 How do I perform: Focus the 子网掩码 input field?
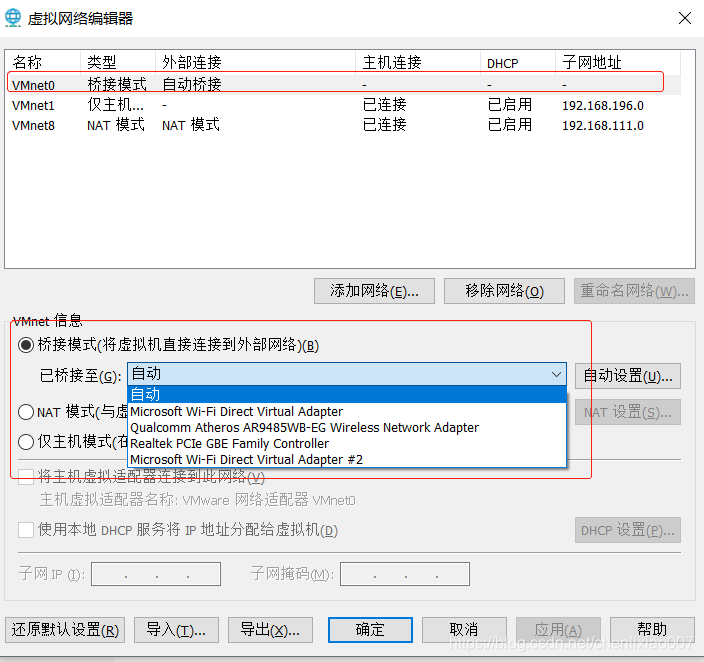405,574
